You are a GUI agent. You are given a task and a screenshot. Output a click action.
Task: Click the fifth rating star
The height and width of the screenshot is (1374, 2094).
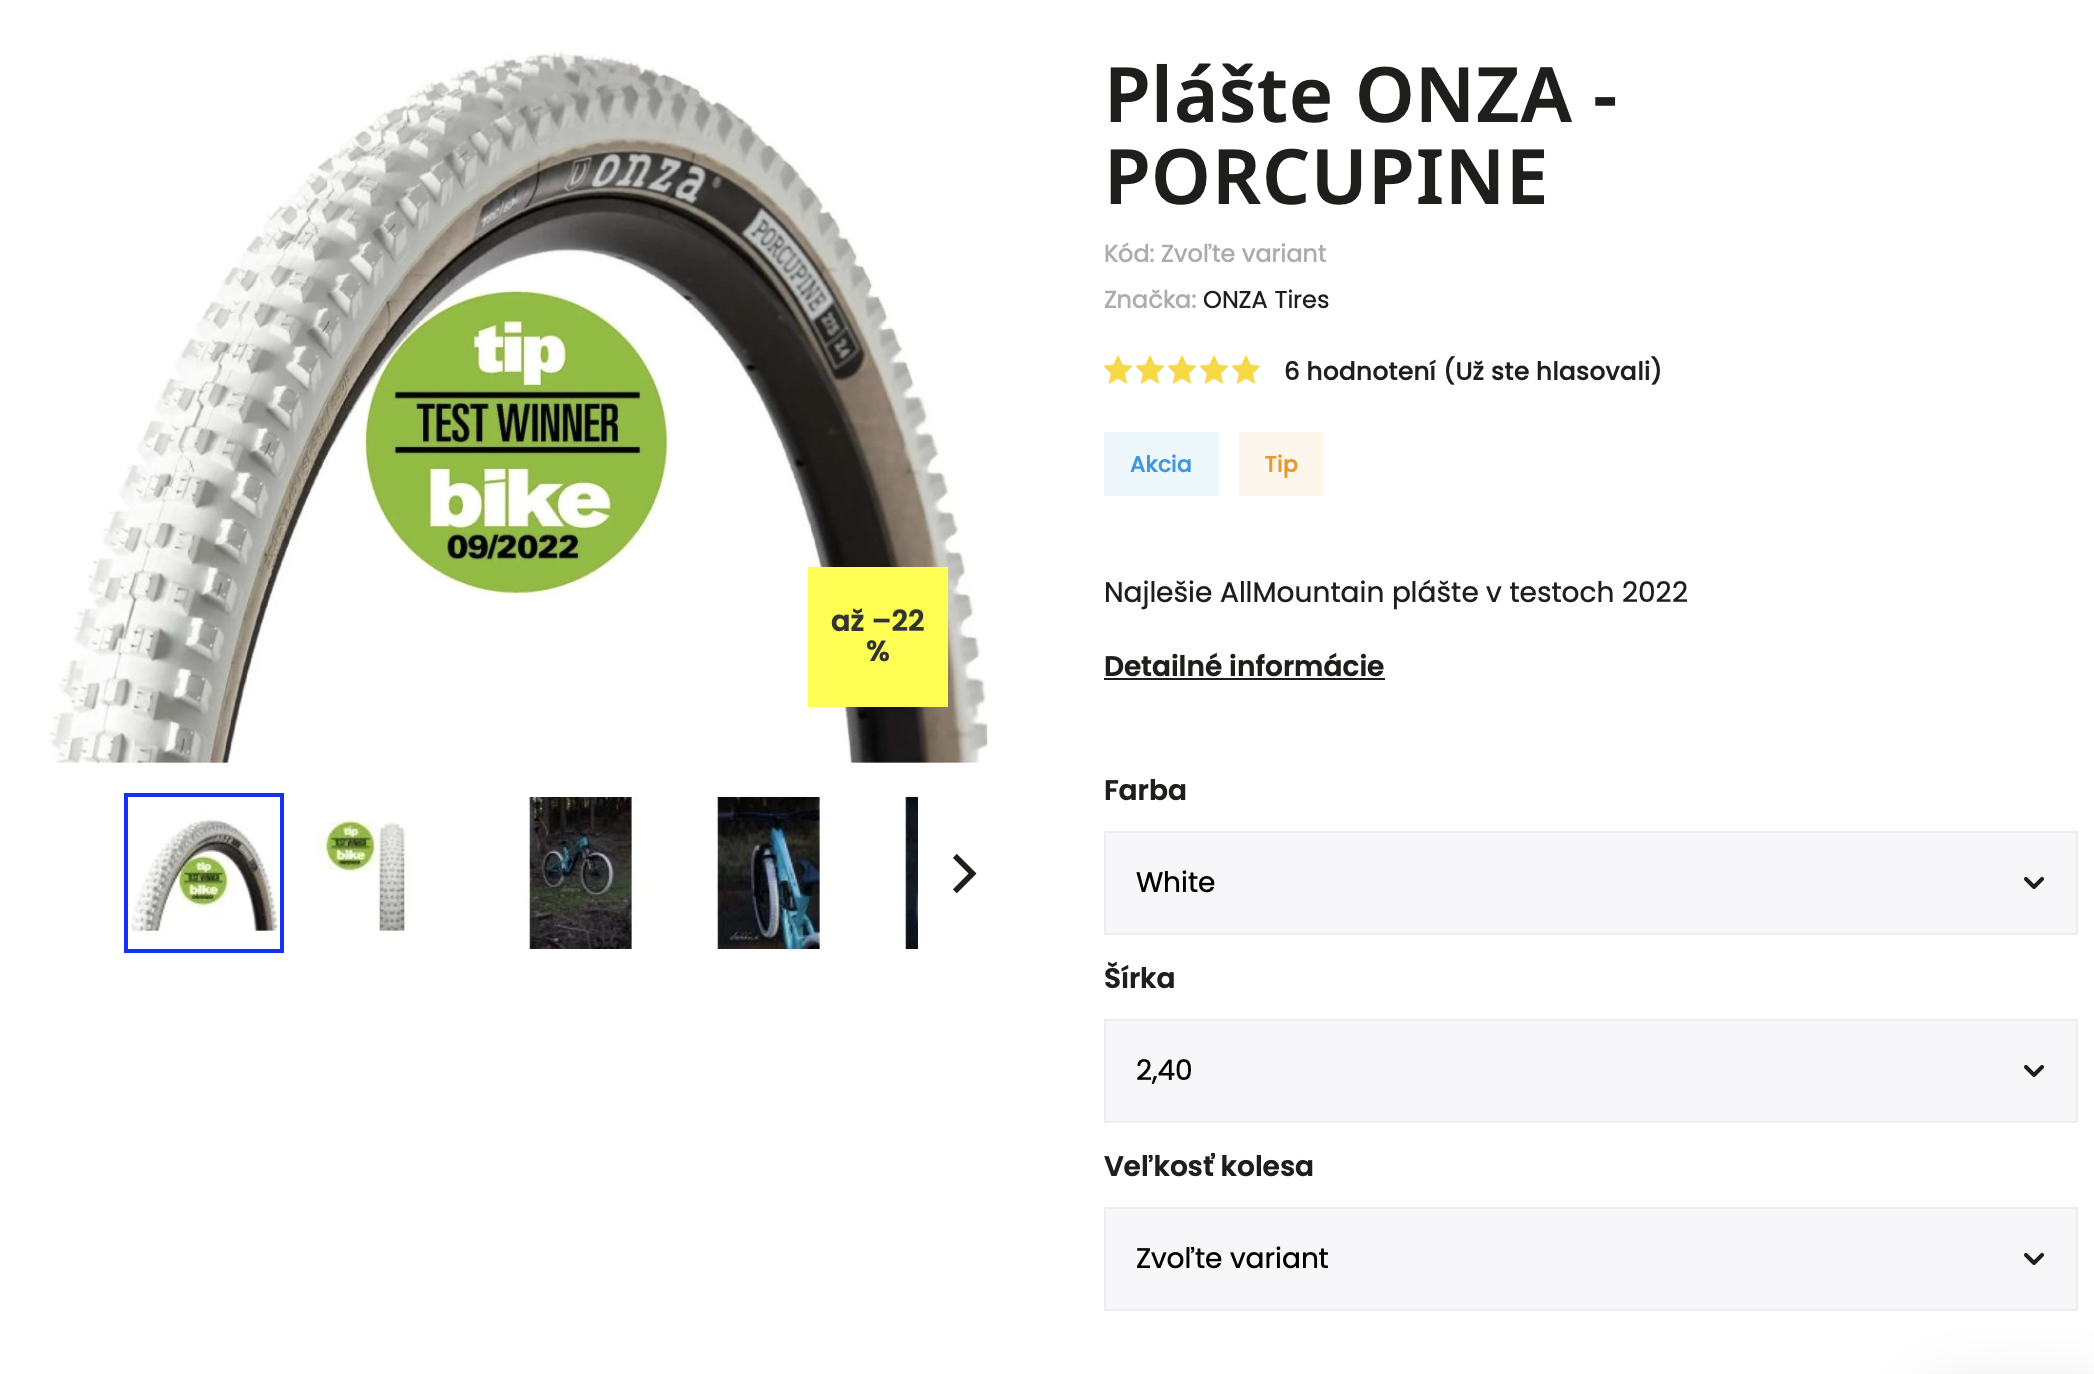tap(1246, 371)
